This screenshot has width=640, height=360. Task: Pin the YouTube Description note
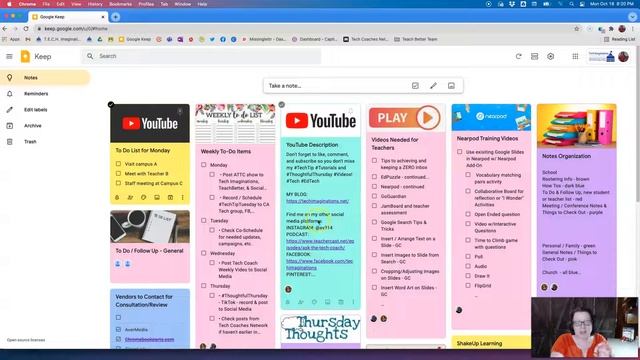click(350, 111)
